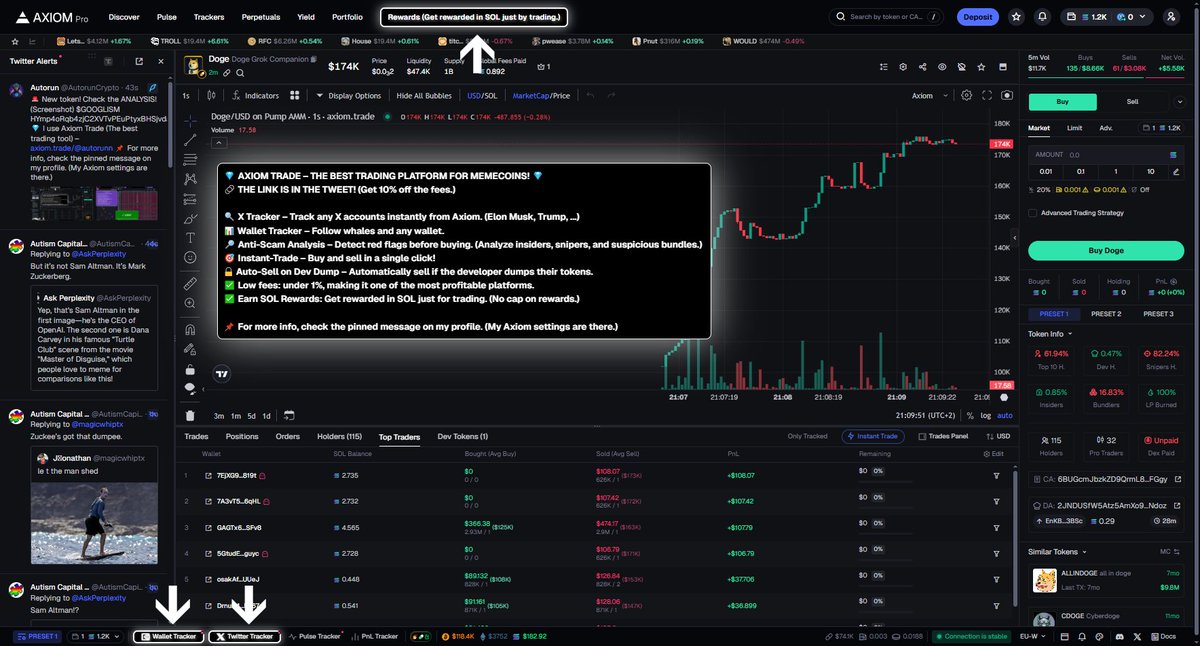This screenshot has height=646, width=1200.
Task: Open chart settings gear icon
Action: coord(966,95)
